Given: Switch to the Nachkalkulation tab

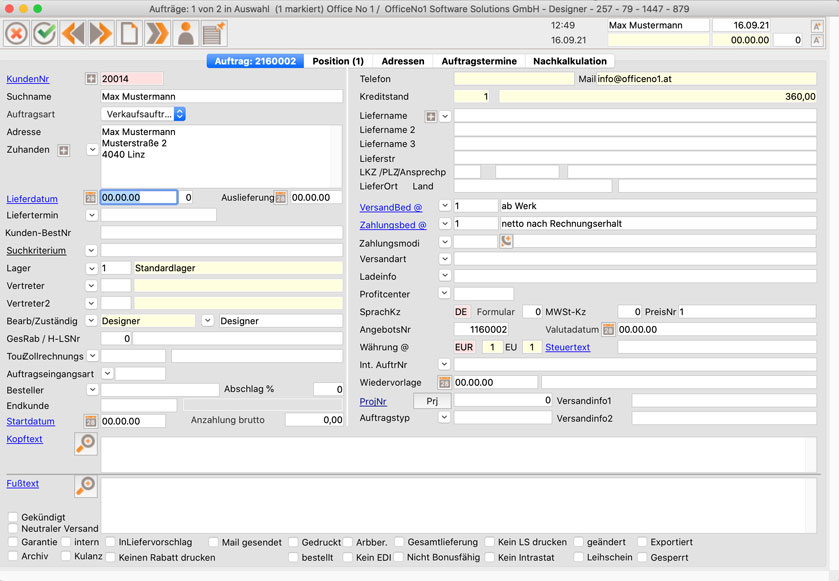Looking at the screenshot, I should tap(570, 61).
